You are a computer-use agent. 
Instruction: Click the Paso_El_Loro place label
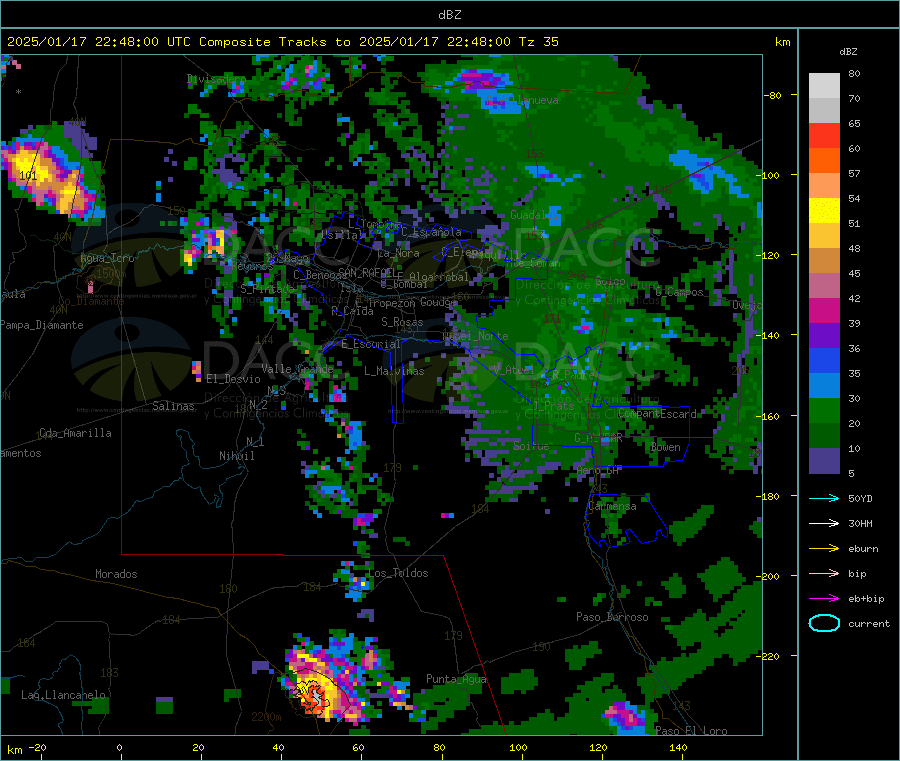[x=692, y=731]
